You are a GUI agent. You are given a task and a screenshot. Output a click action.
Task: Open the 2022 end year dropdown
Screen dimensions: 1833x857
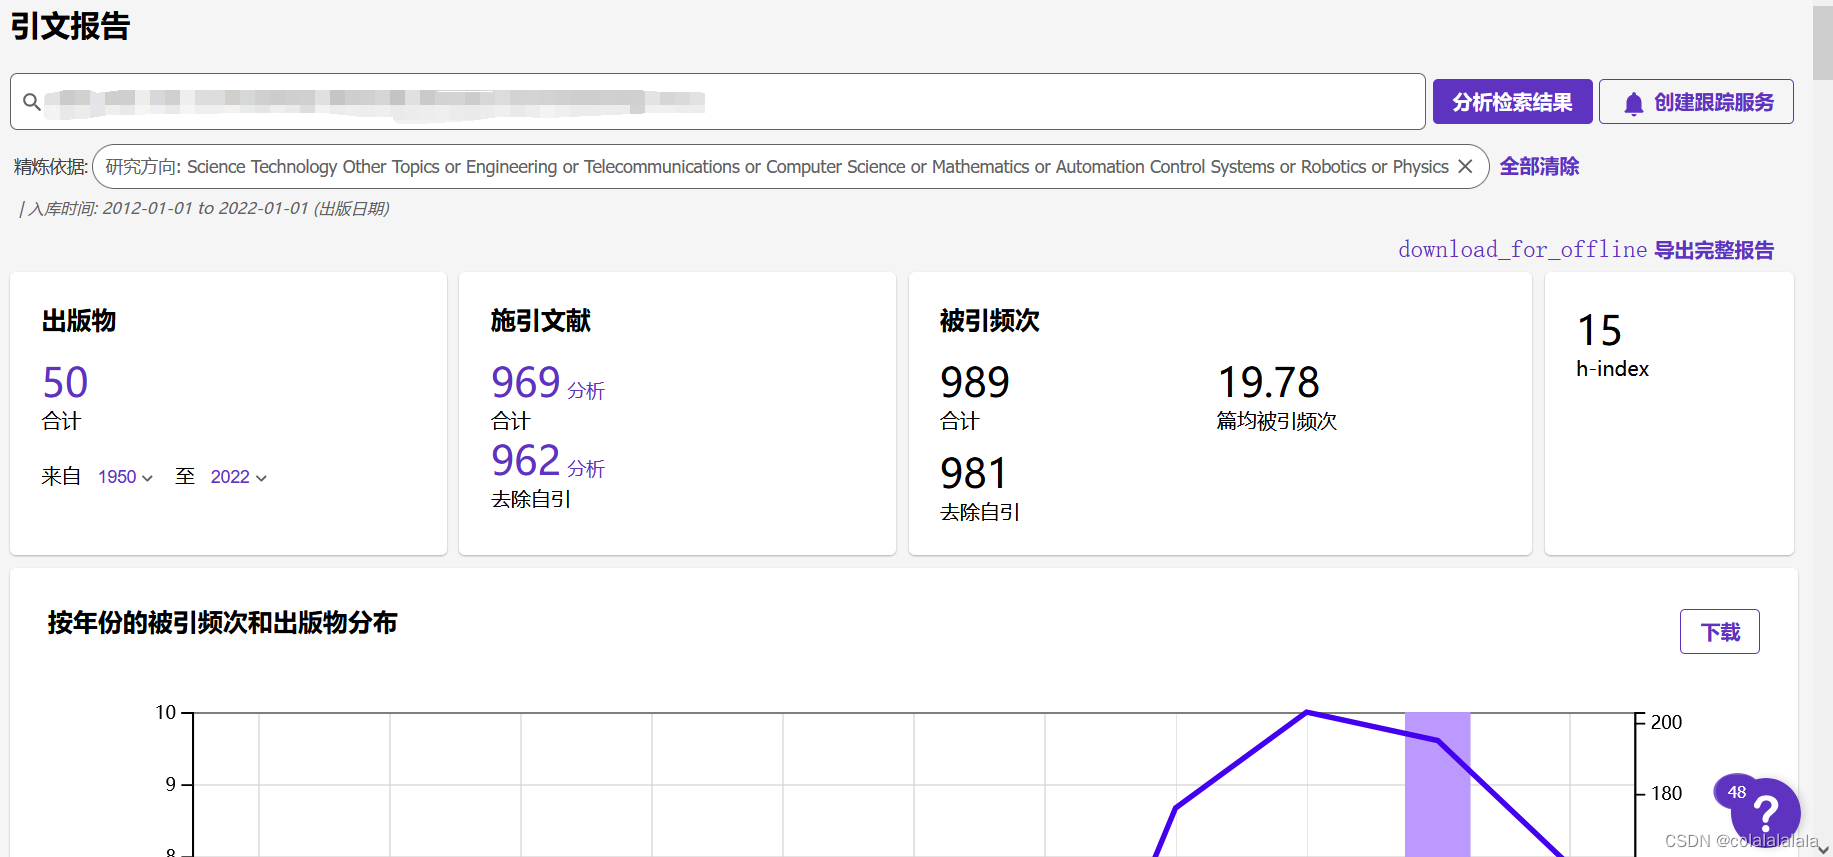[x=238, y=477]
